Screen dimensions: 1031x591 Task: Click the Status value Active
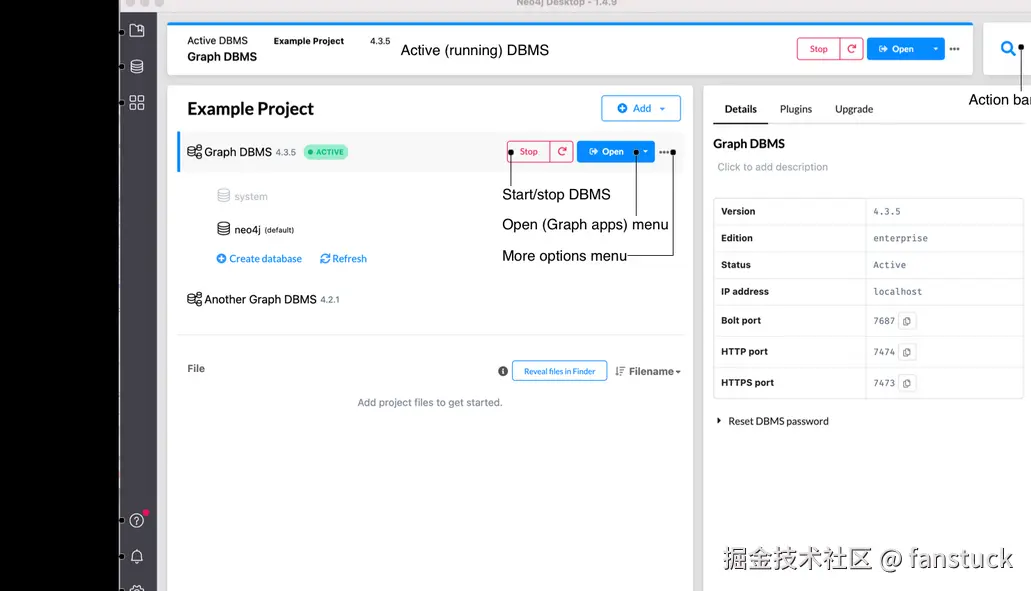point(889,265)
